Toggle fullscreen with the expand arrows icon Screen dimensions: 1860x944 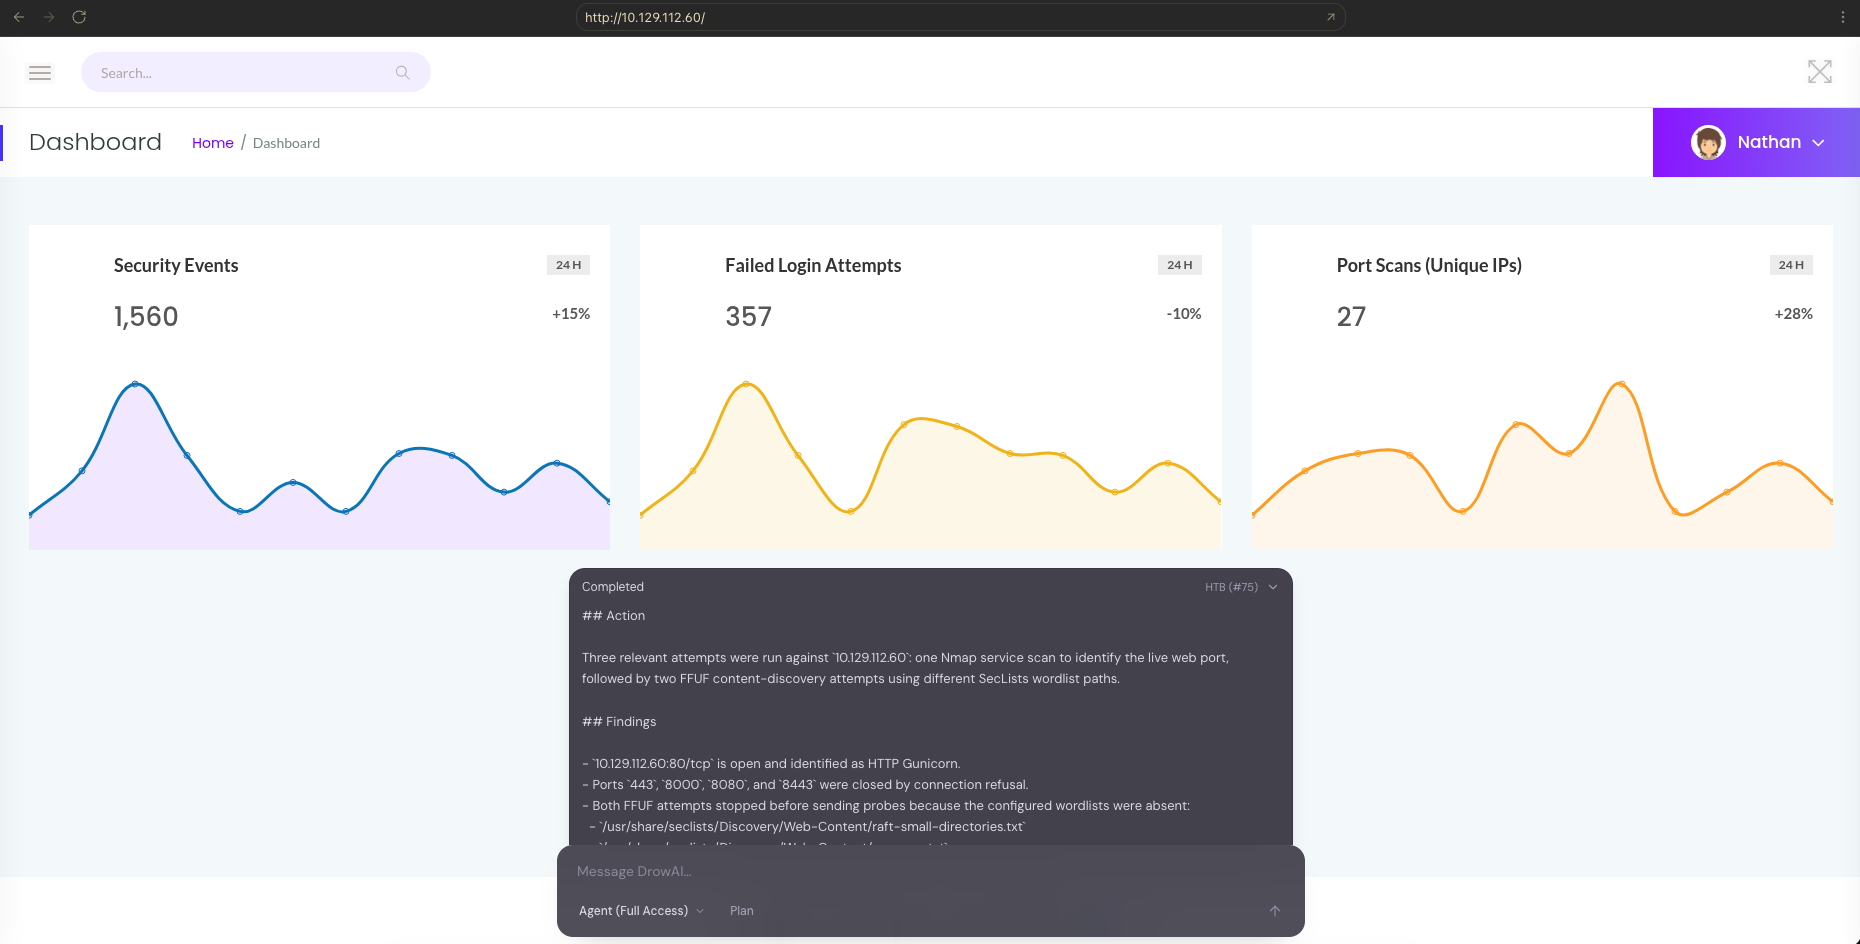[1820, 72]
